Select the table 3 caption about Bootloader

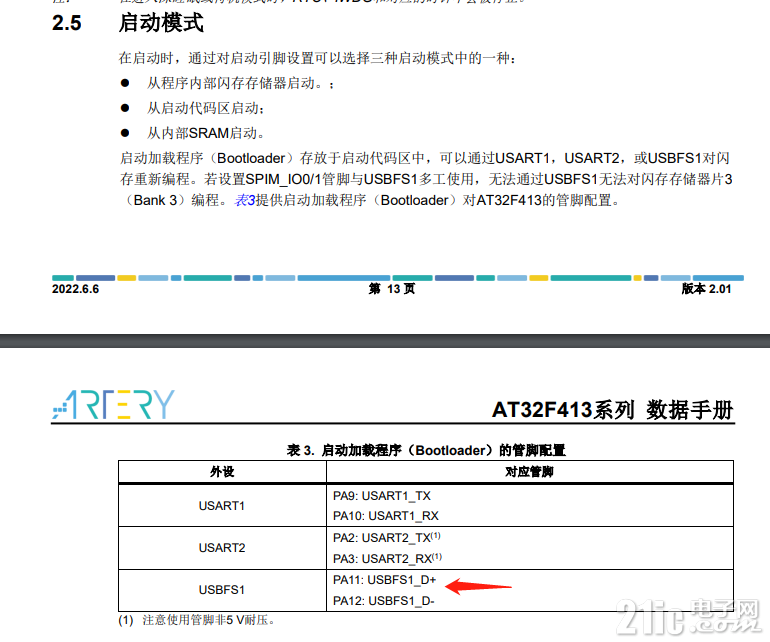tap(426, 450)
